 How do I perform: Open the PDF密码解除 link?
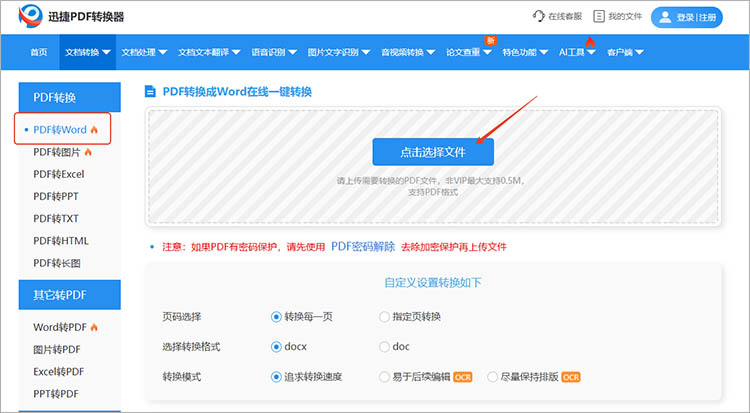coord(363,247)
